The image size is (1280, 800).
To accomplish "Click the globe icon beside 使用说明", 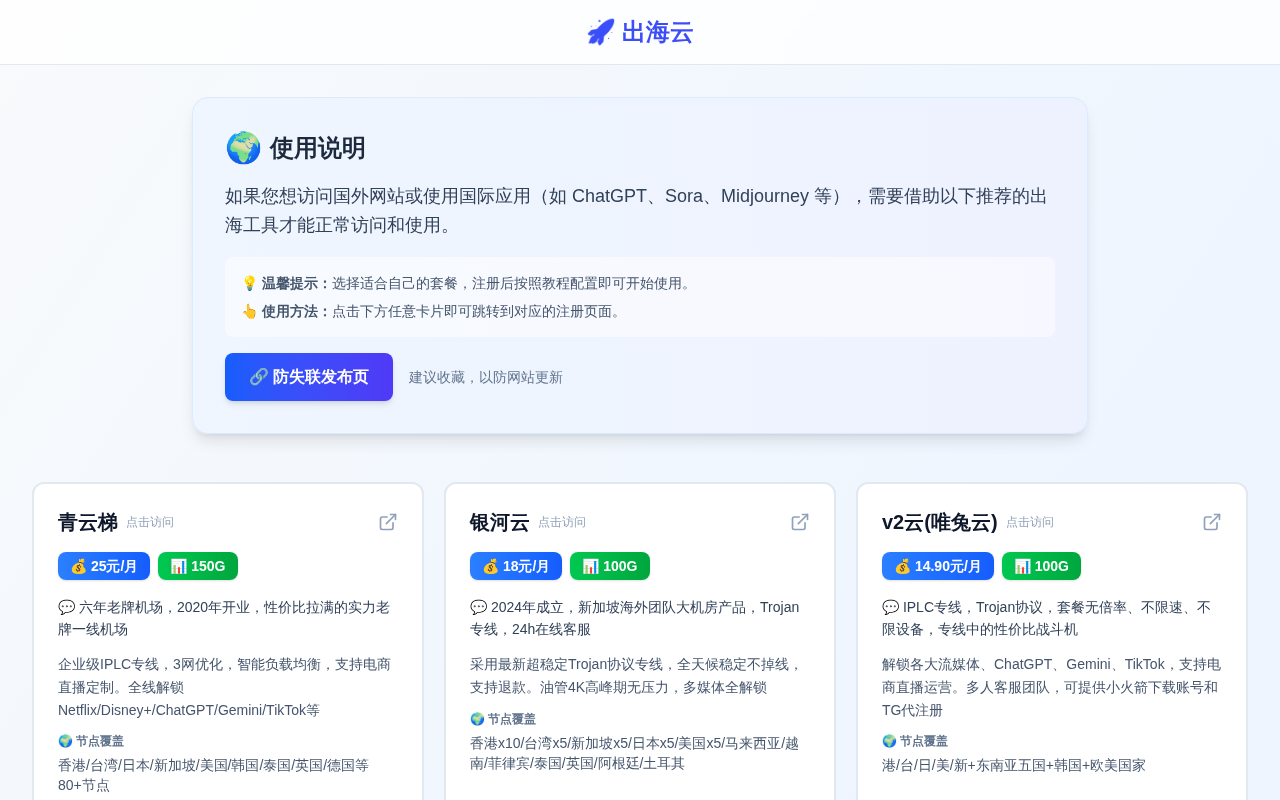I will coord(243,148).
